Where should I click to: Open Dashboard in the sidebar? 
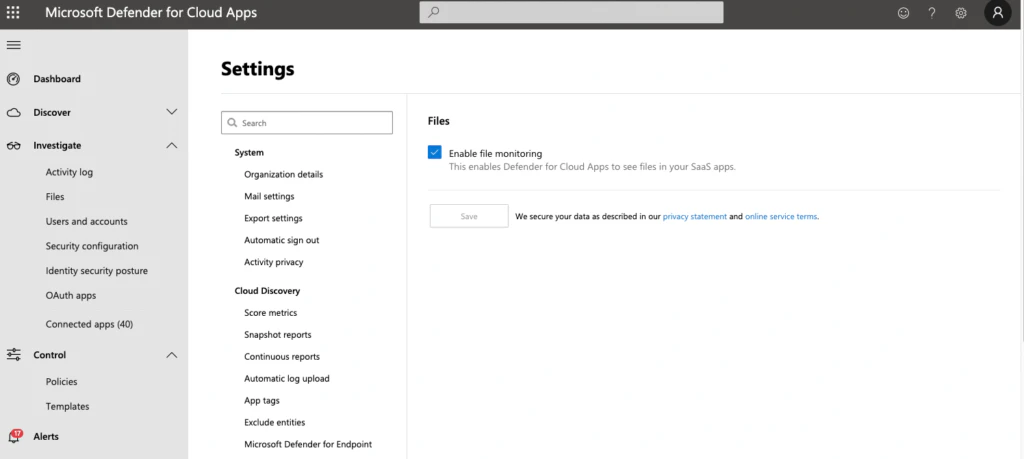tap(57, 79)
